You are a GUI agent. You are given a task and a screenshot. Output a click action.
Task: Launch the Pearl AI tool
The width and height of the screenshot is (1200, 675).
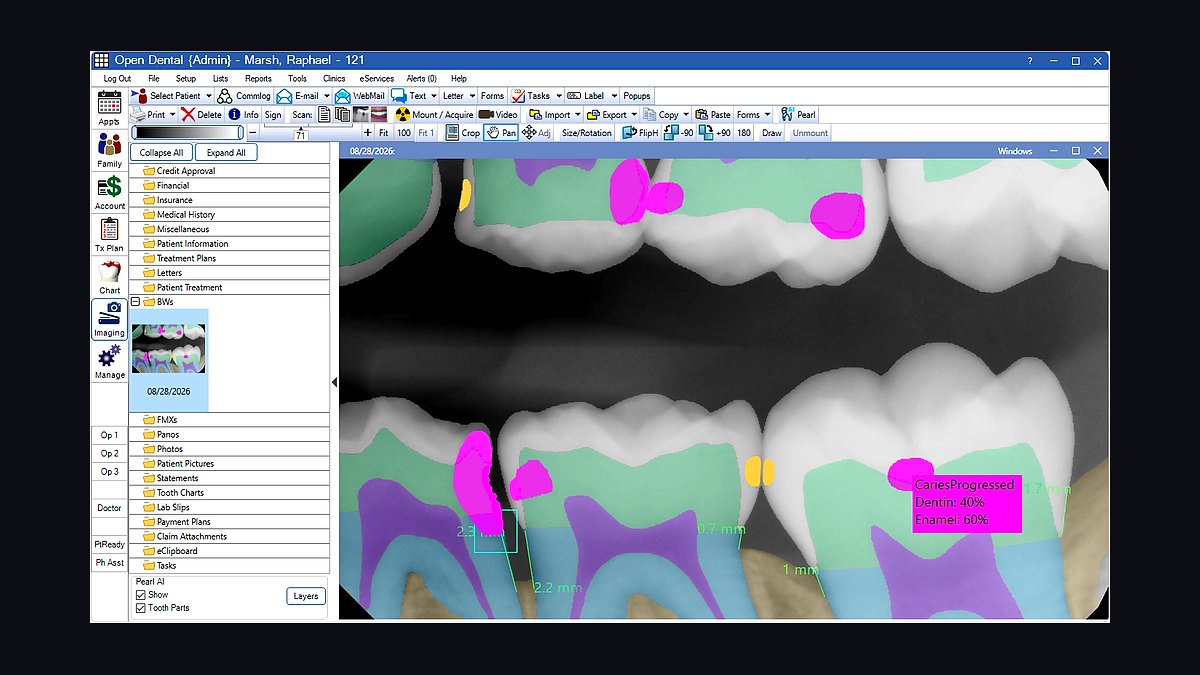798,115
